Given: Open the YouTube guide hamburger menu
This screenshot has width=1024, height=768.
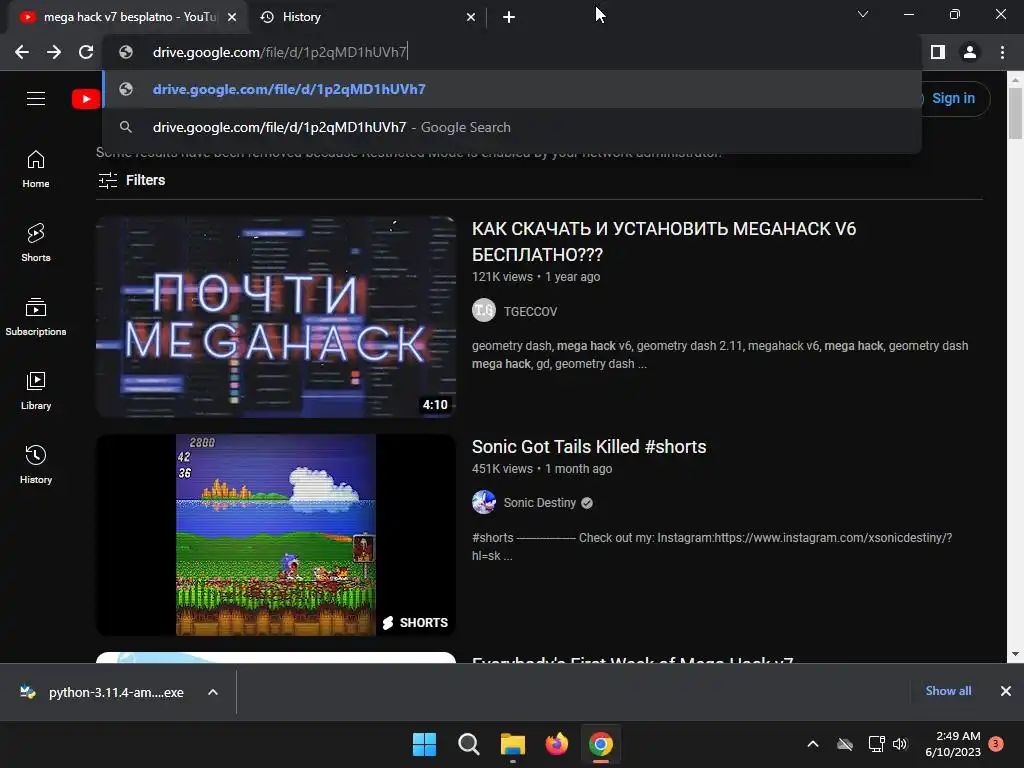Looking at the screenshot, I should [36, 99].
